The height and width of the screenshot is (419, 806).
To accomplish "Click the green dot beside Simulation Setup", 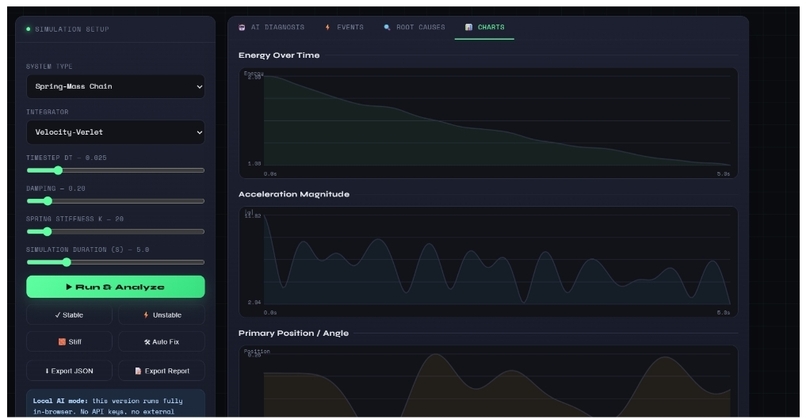I will click(28, 29).
